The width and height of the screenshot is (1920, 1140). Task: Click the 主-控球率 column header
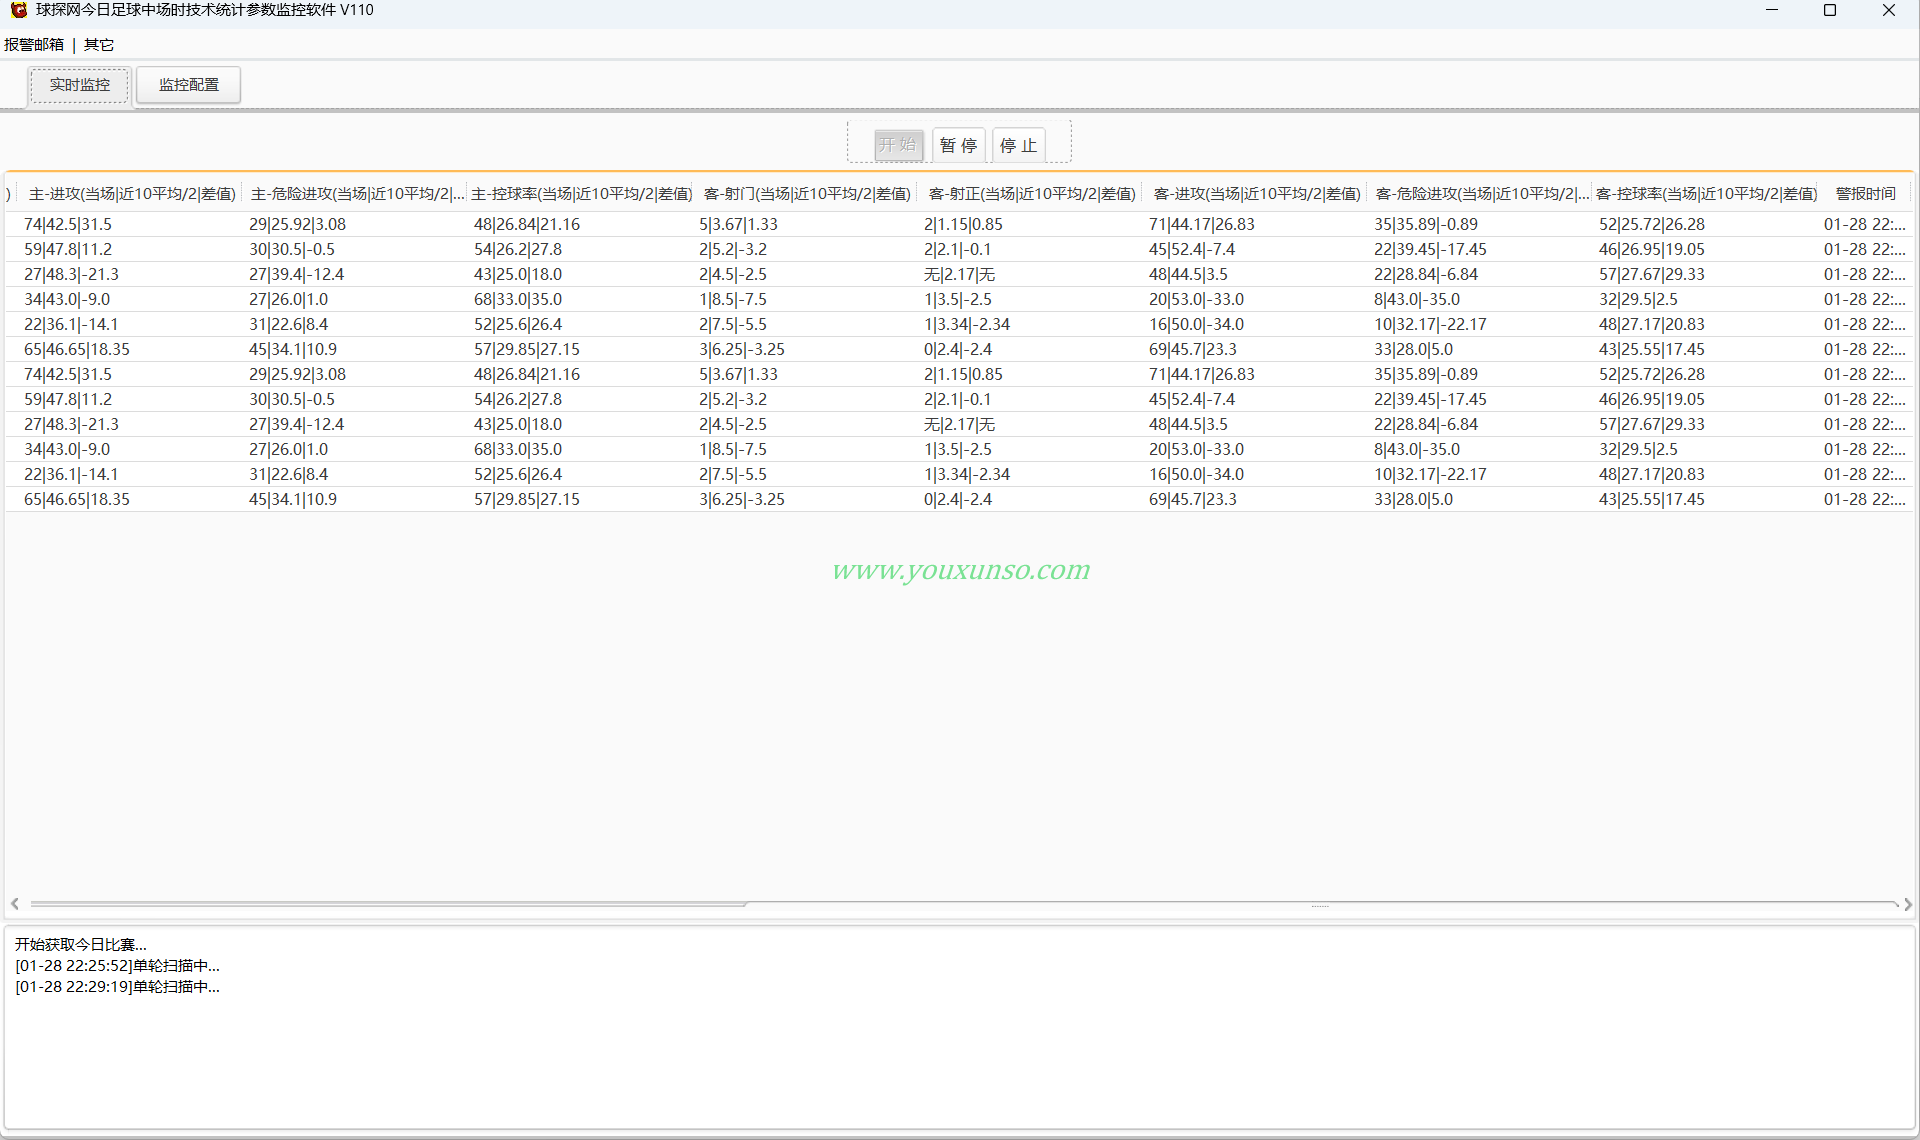(x=582, y=194)
